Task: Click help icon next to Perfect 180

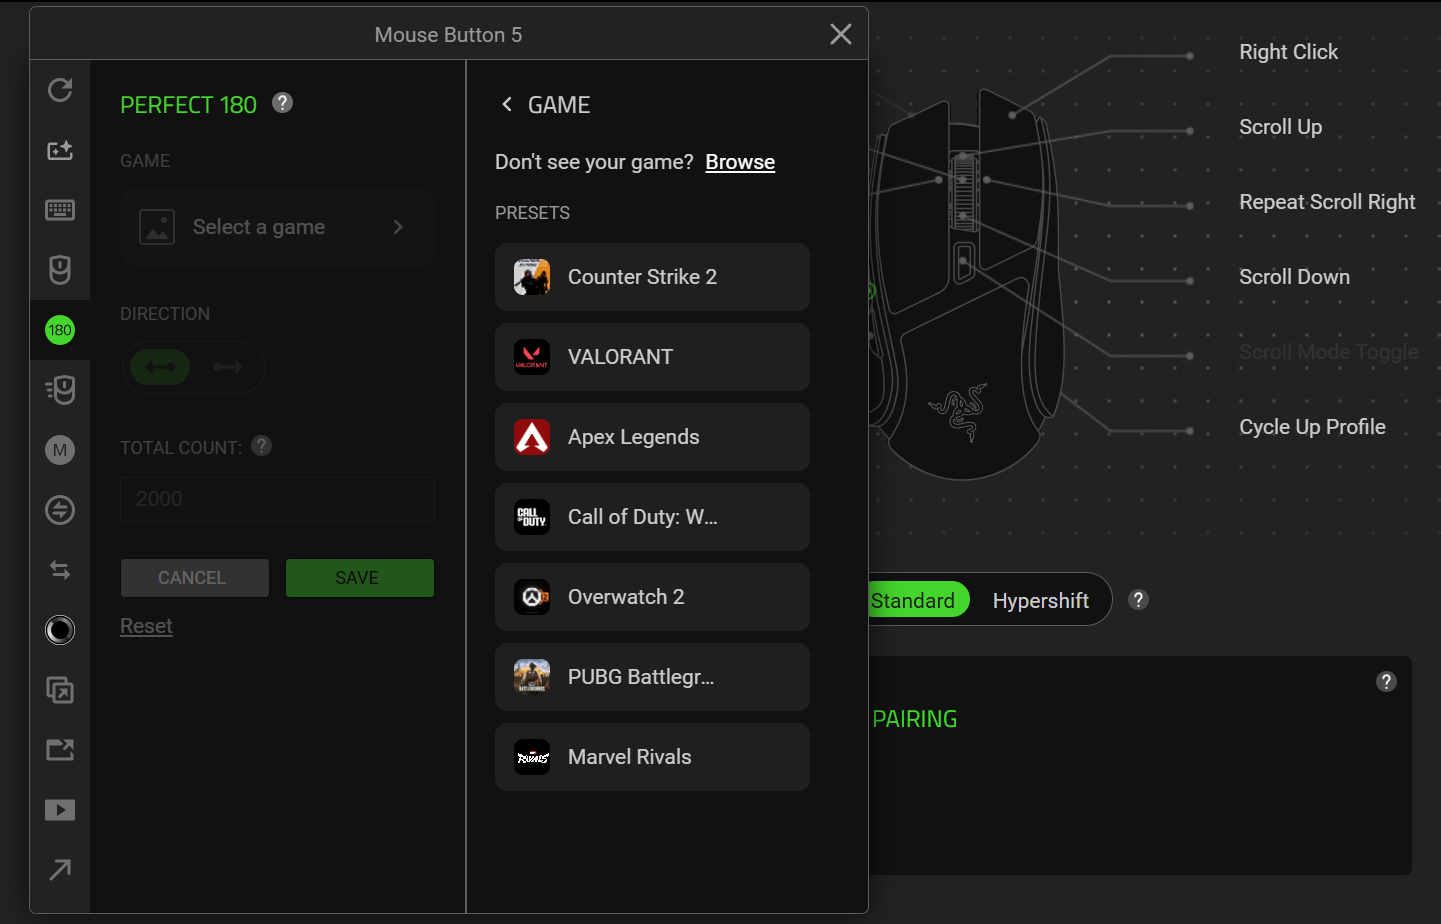Action: click(x=283, y=103)
